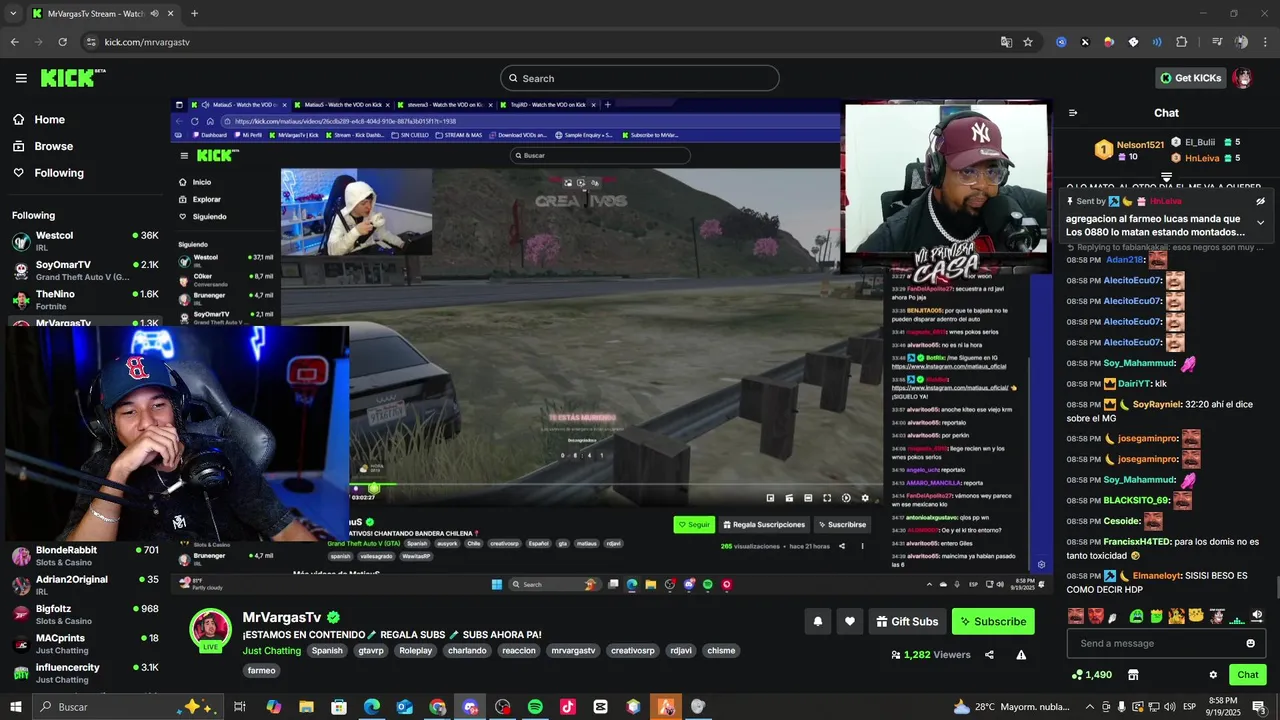Send the message with the green Chat button
The height and width of the screenshot is (720, 1280).
[1247, 675]
